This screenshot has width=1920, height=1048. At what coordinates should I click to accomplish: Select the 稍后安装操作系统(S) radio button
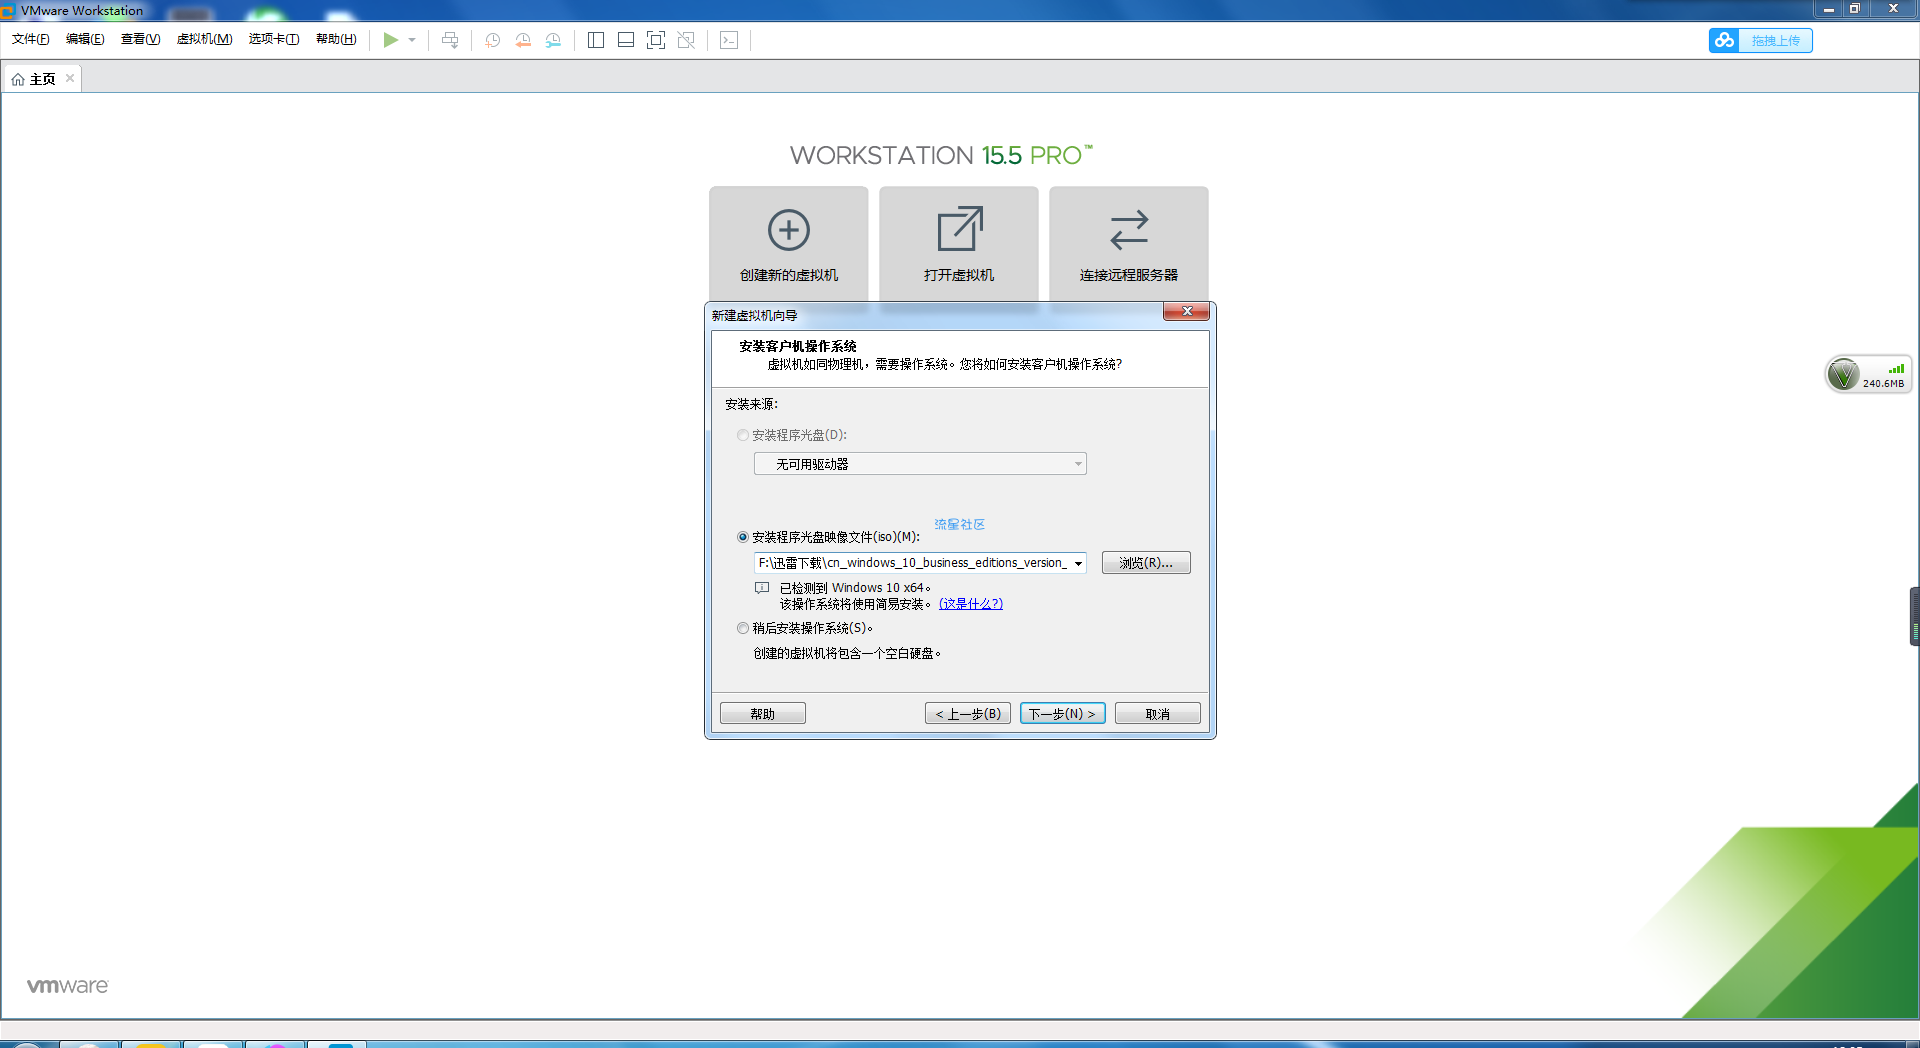pos(743,628)
